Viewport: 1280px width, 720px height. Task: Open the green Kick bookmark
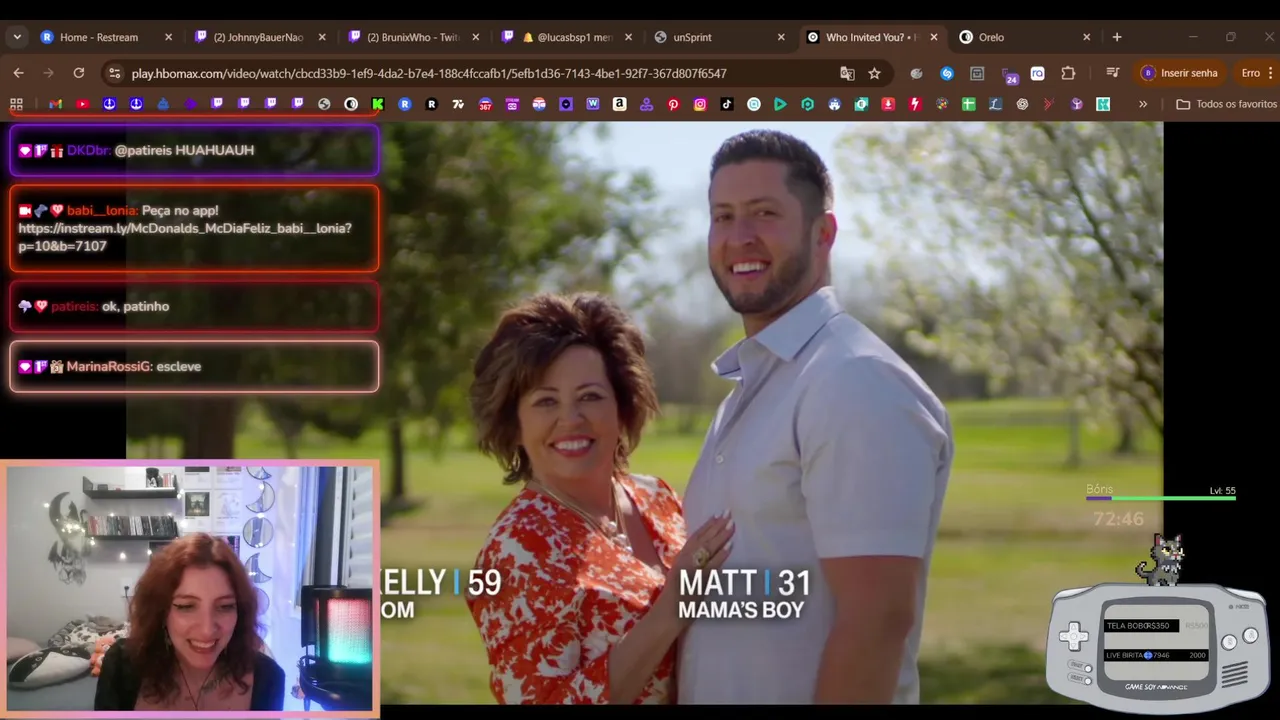378,104
